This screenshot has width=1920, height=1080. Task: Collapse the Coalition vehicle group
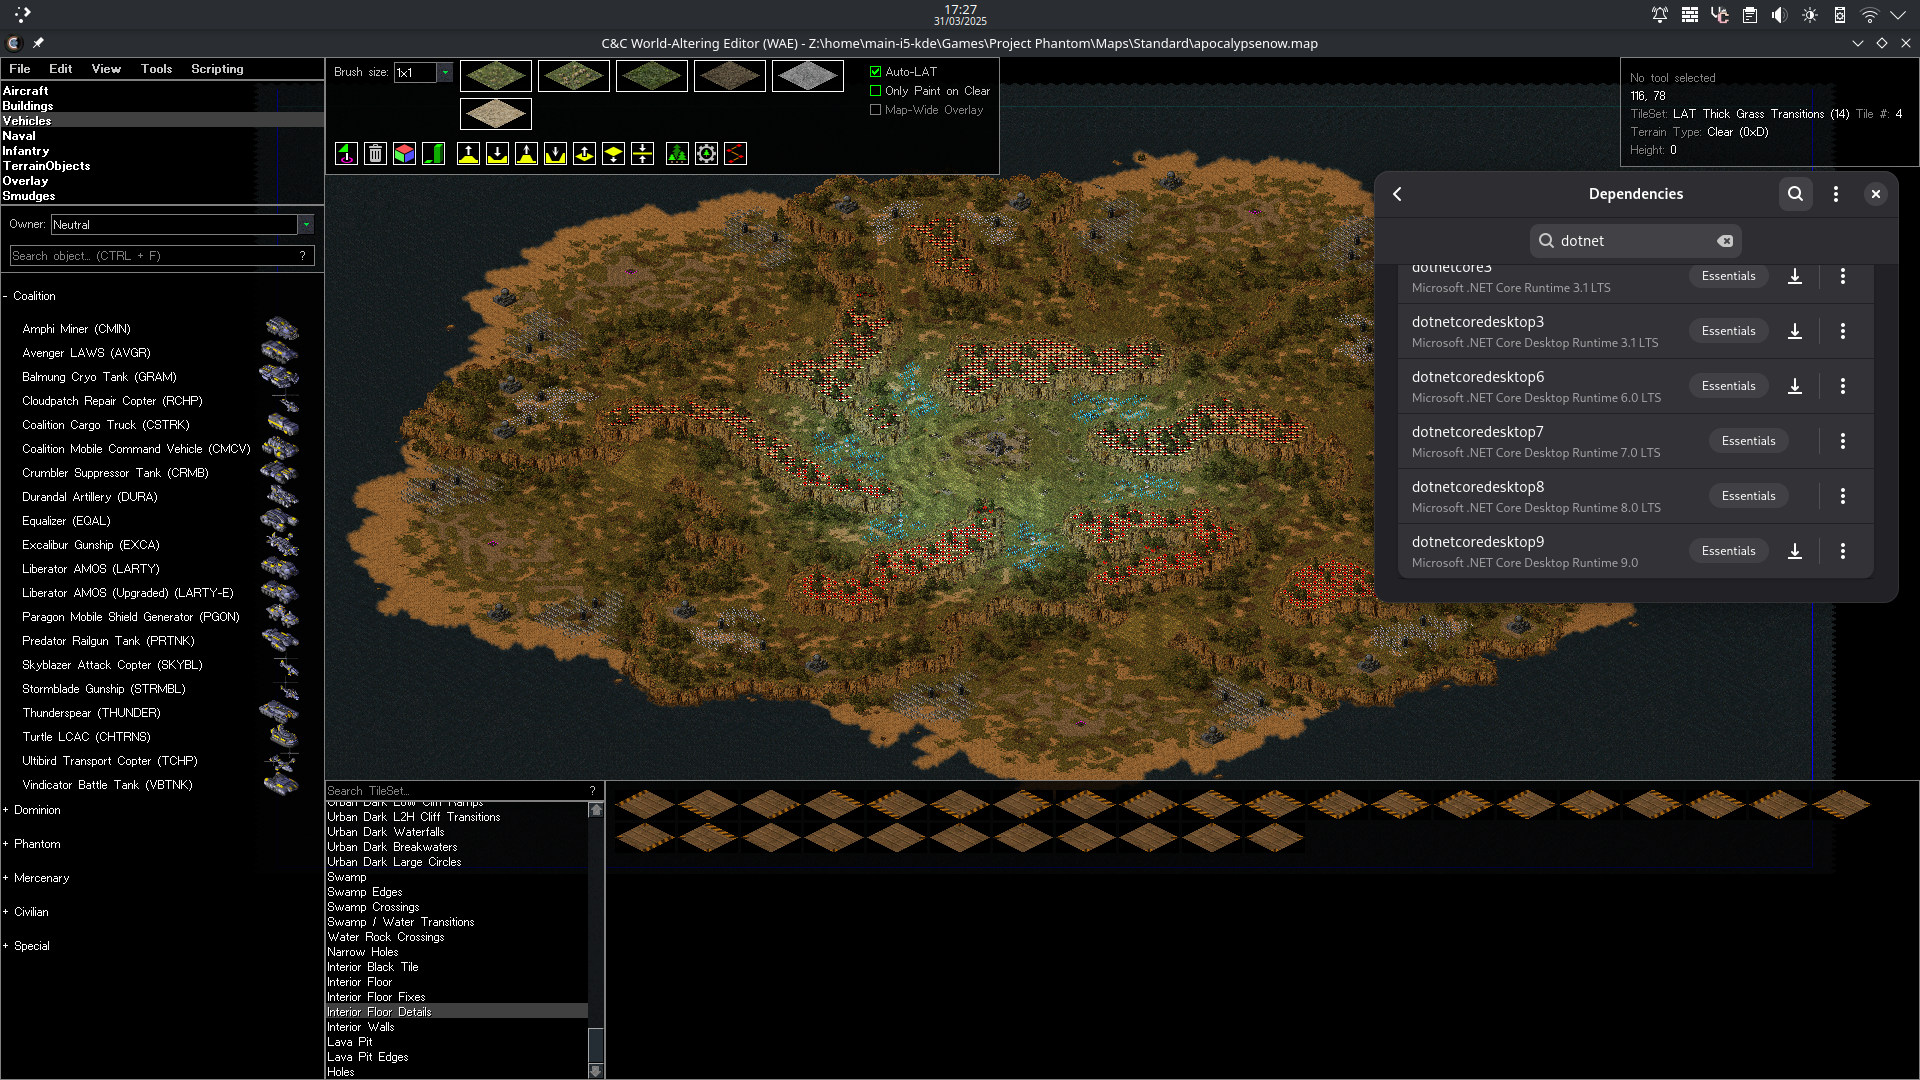tap(5, 296)
